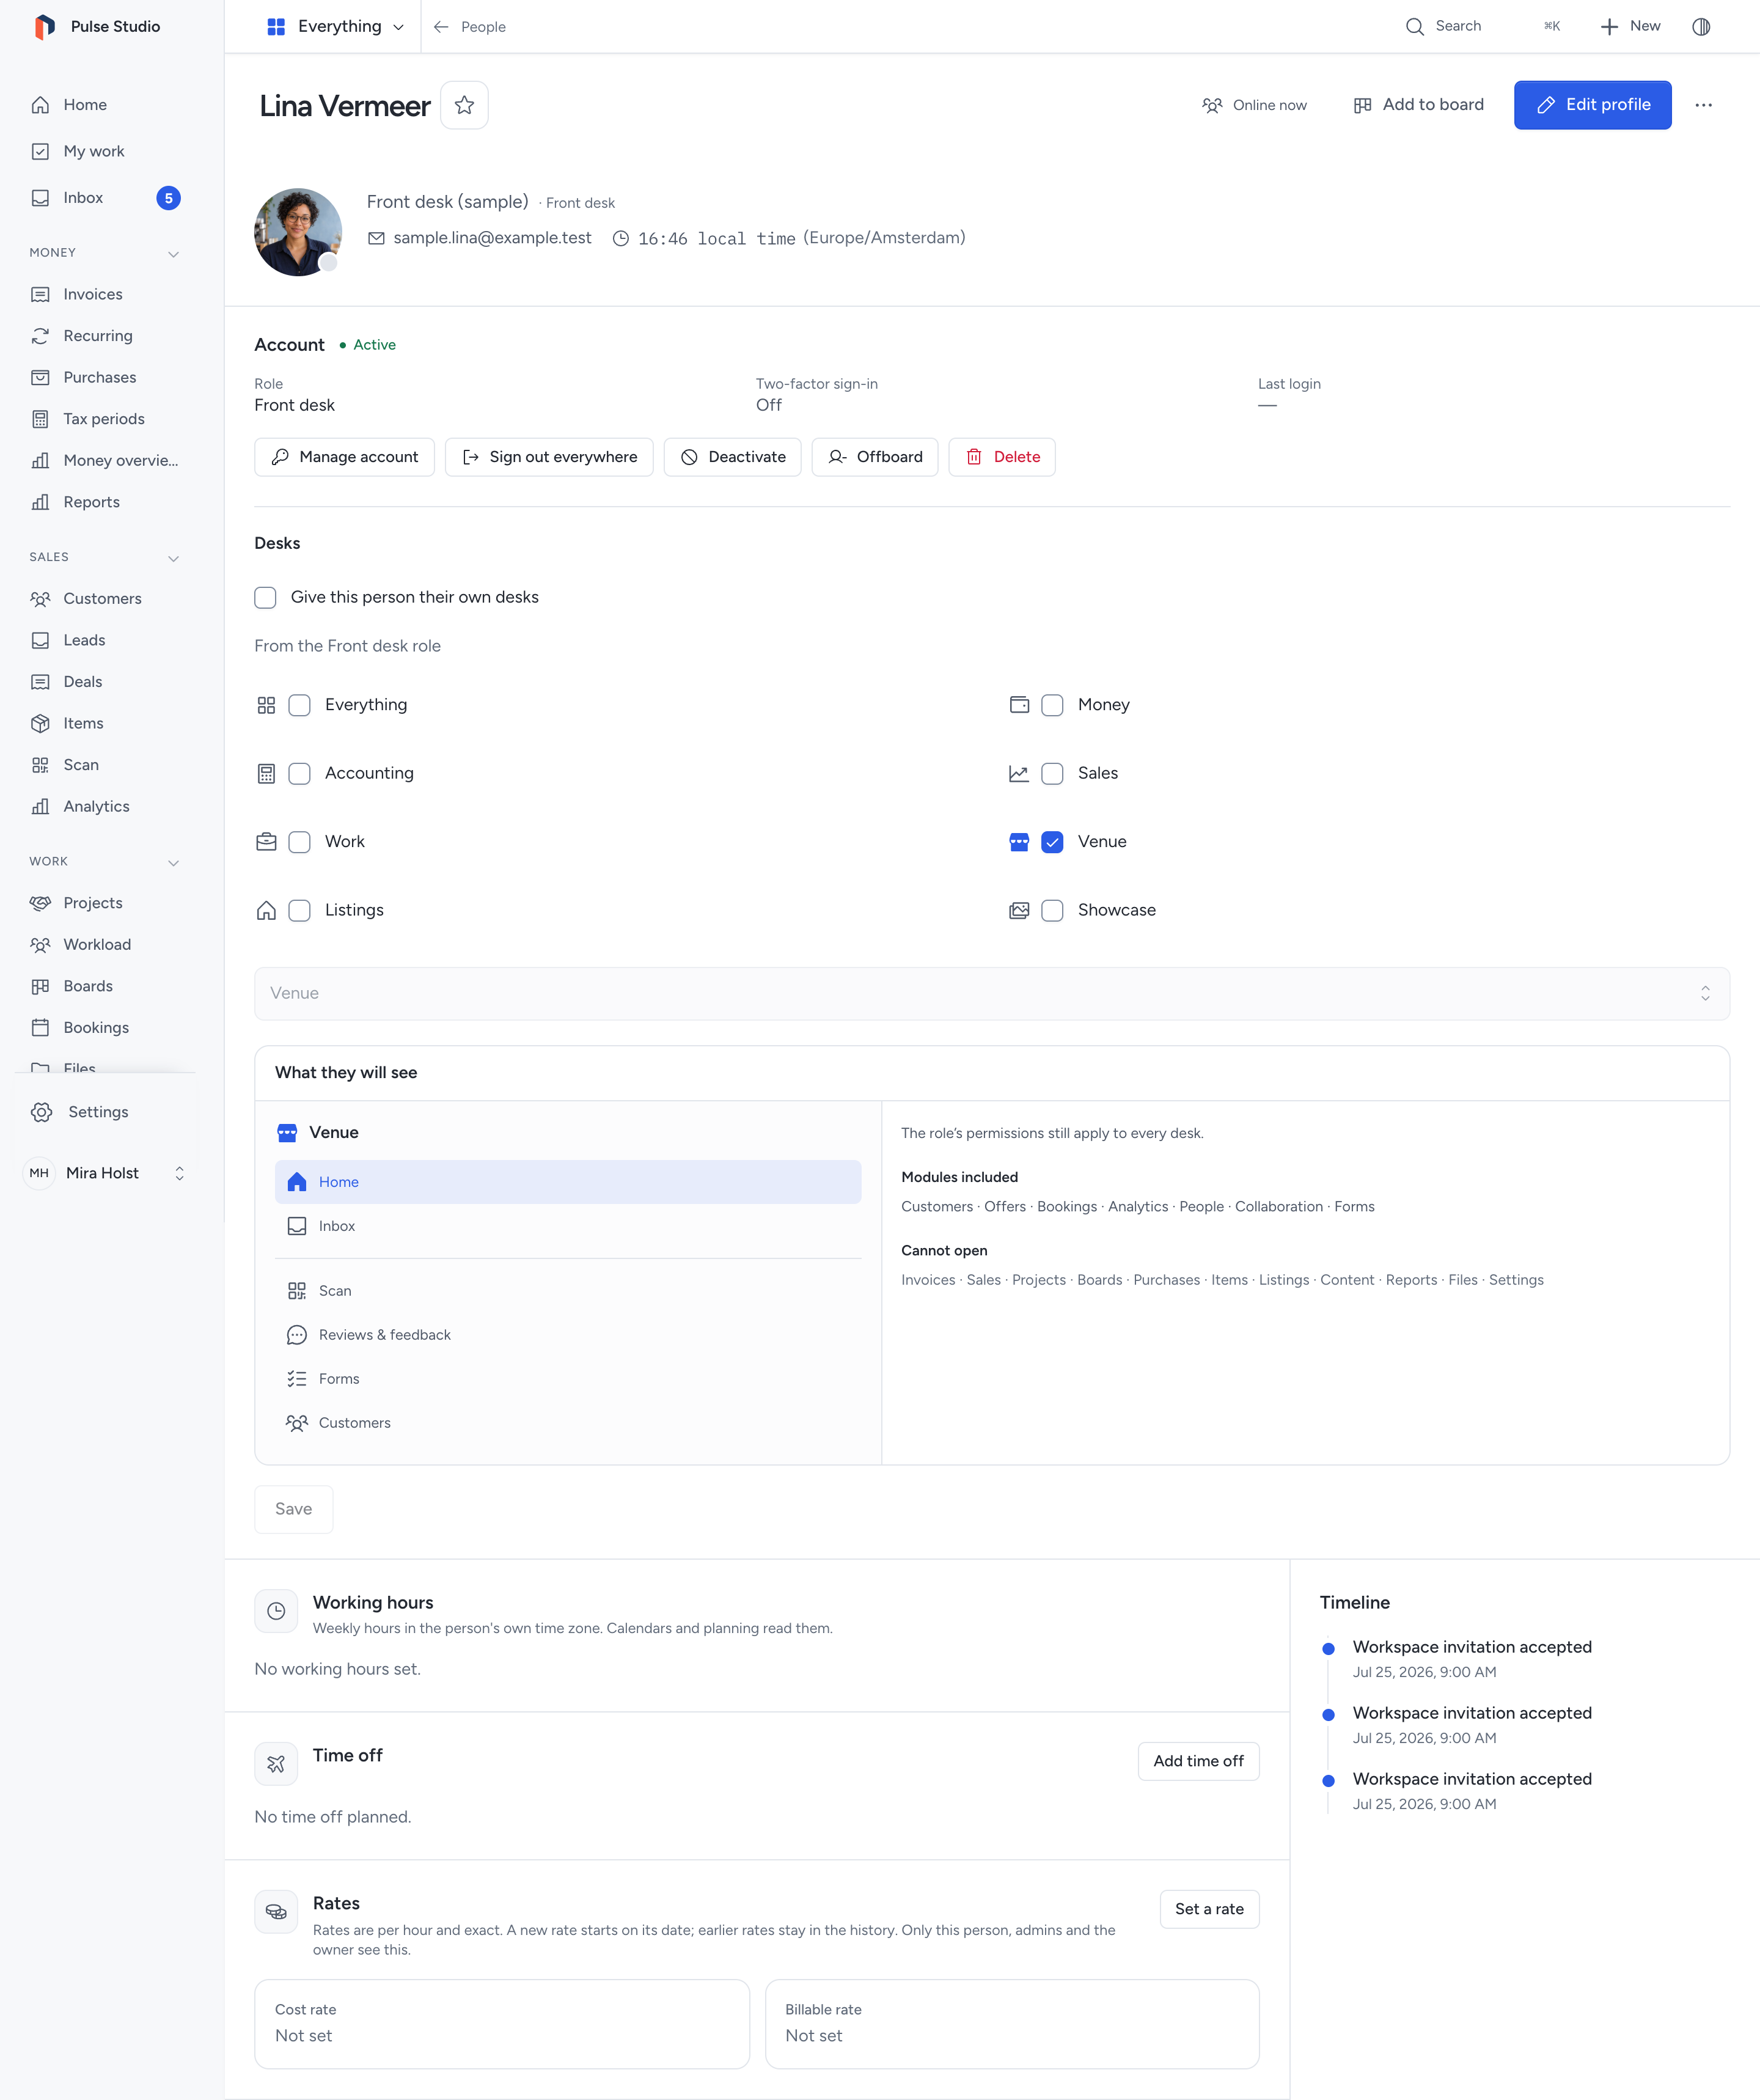Viewport: 1760px width, 2100px height.
Task: Click the Working hours clock icon
Action: click(276, 1611)
